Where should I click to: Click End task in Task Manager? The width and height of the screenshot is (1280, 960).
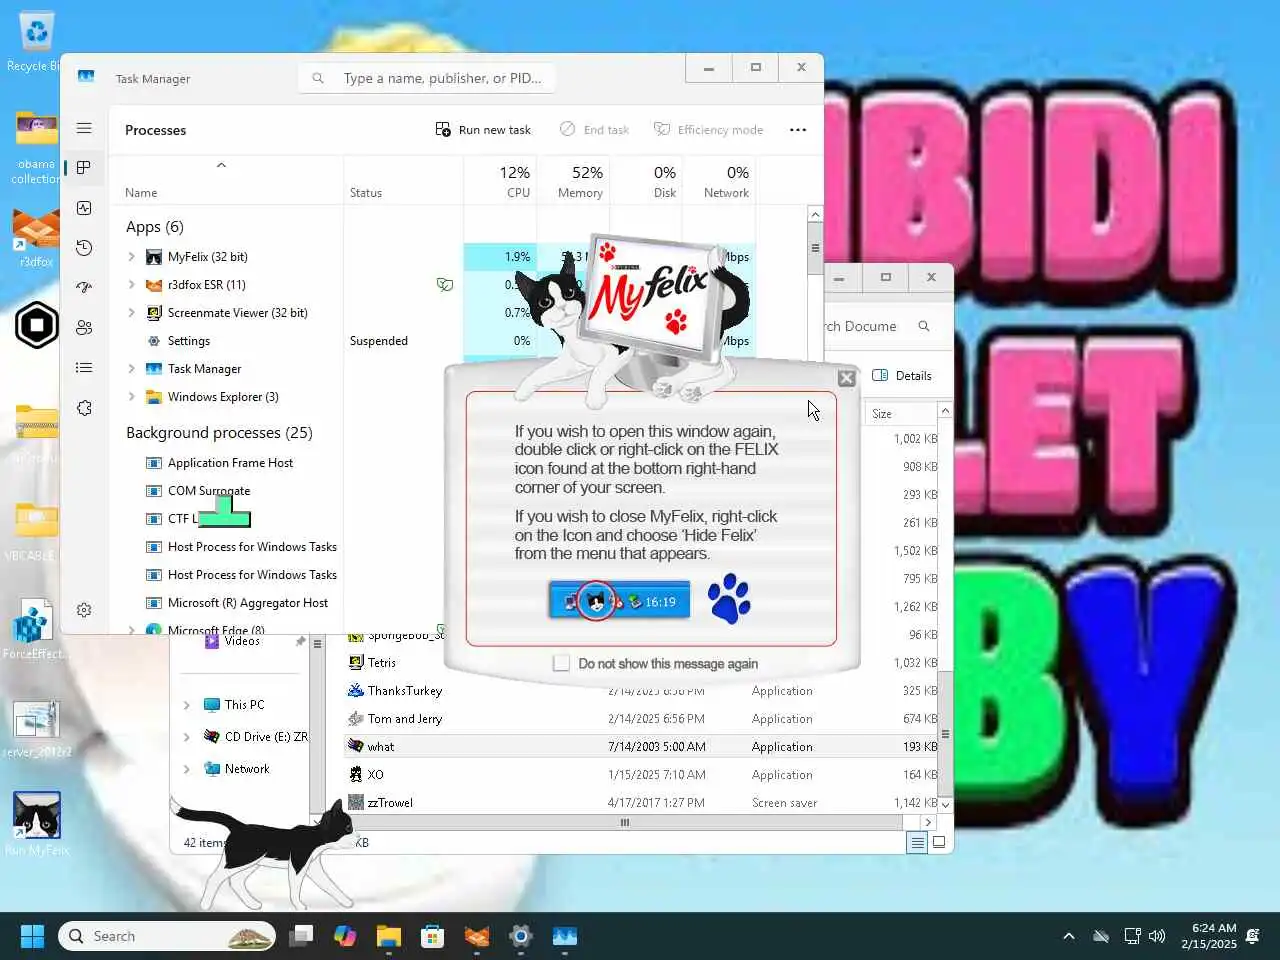point(594,130)
